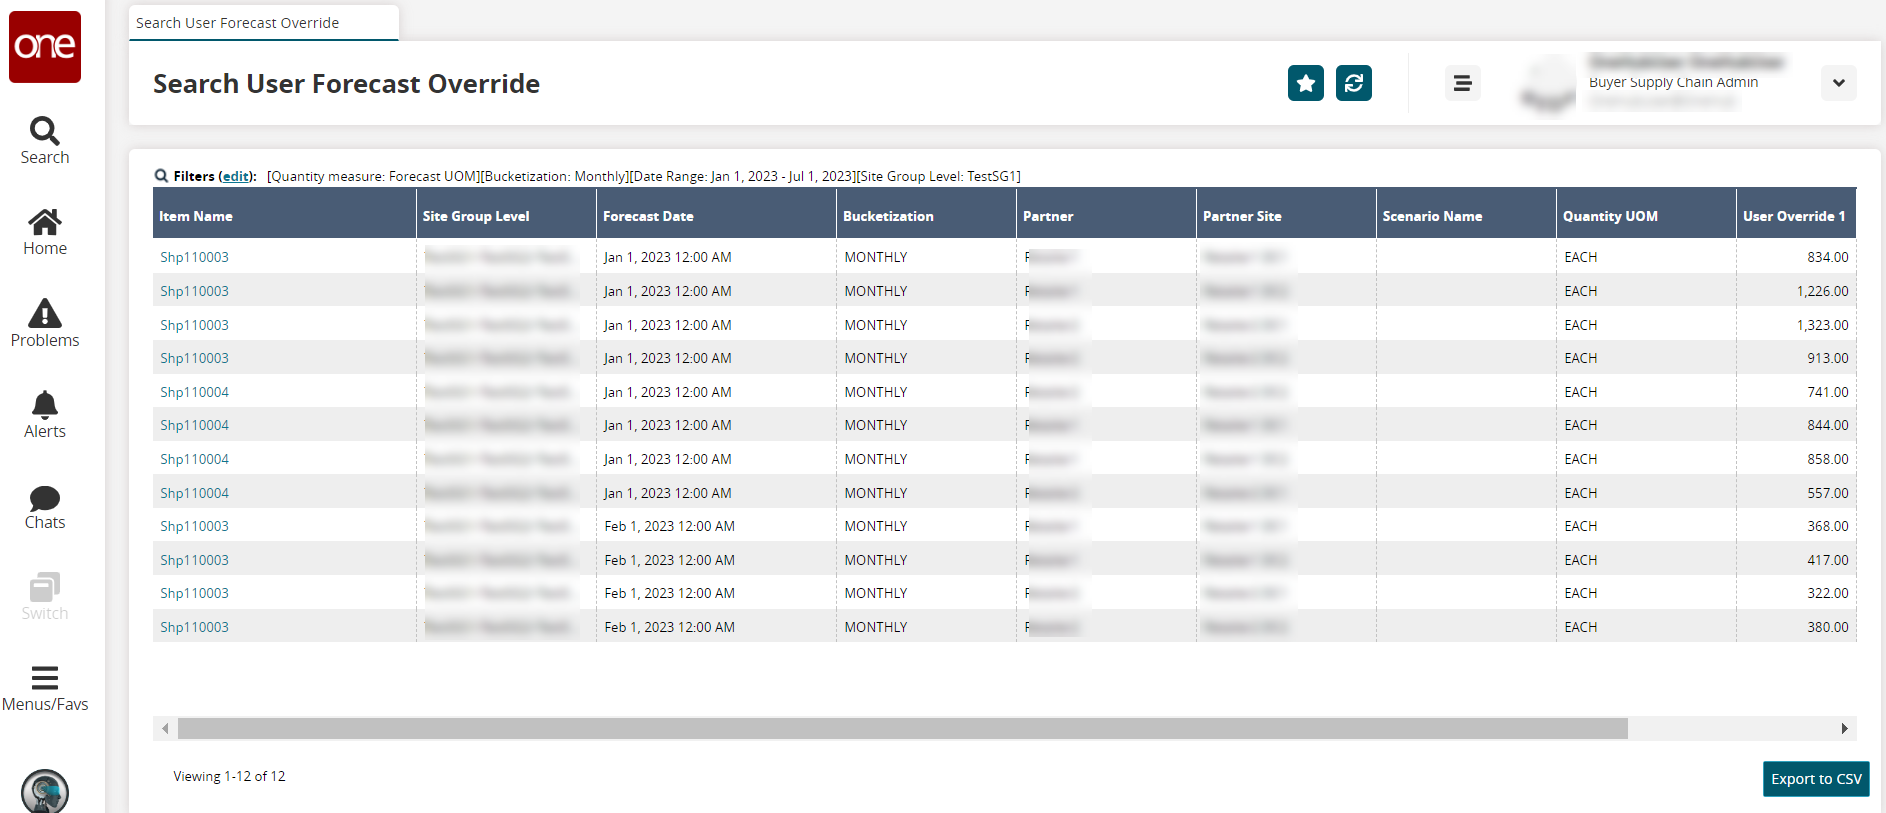Click the ONE logo icon
Screen dimensions: 1886x813
[x=45, y=47]
